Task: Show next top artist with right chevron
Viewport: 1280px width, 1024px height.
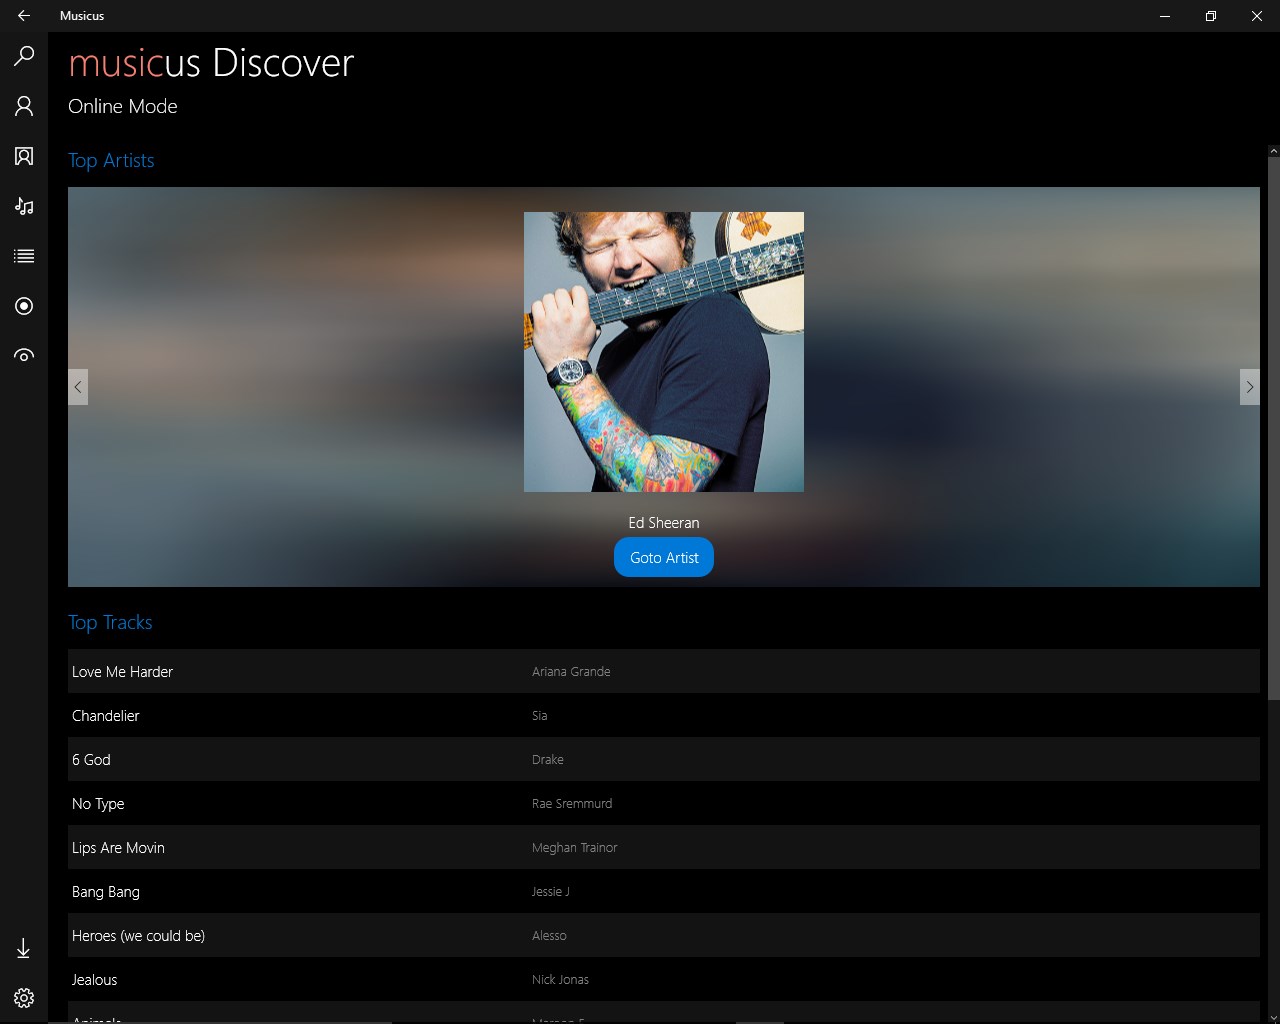Action: coord(1249,387)
